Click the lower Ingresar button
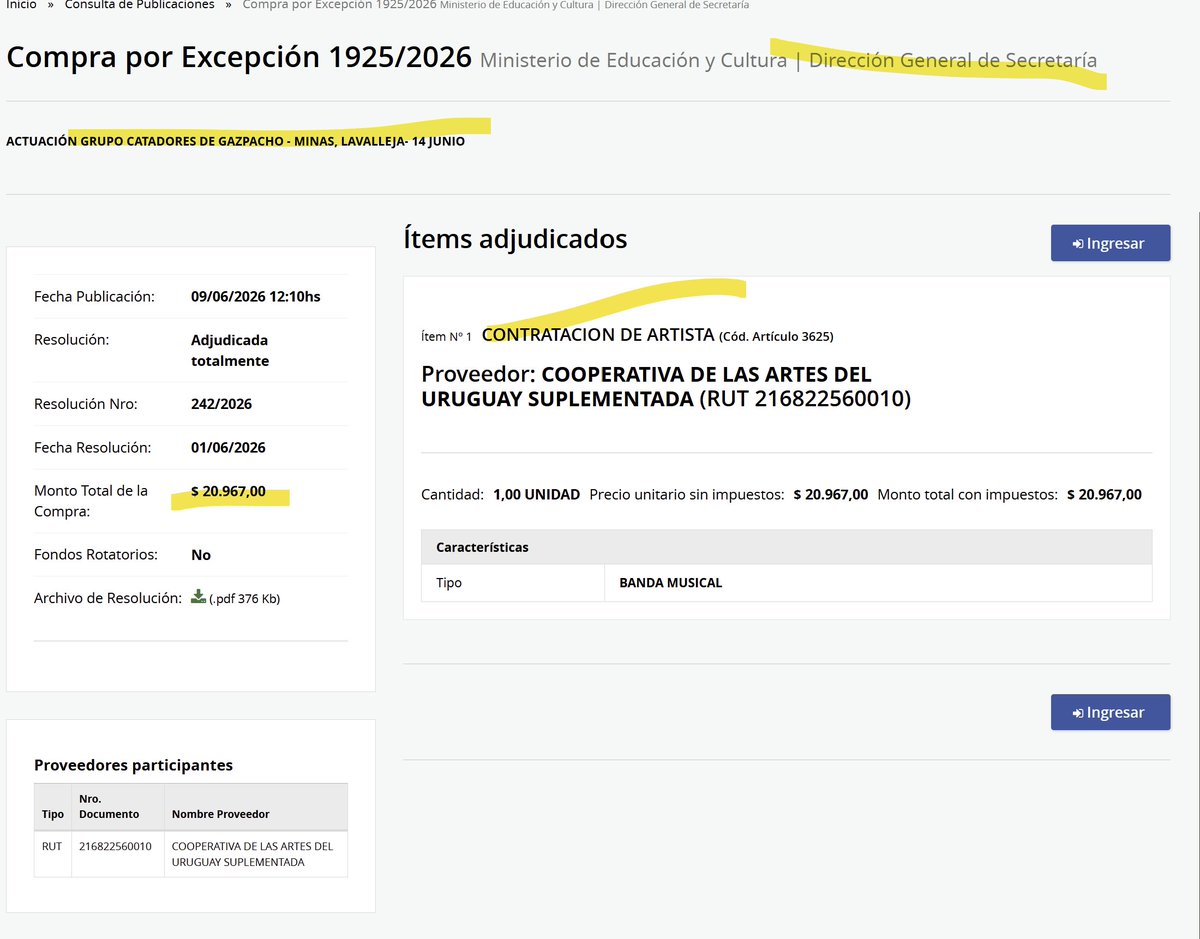1200x939 pixels. coord(1110,712)
